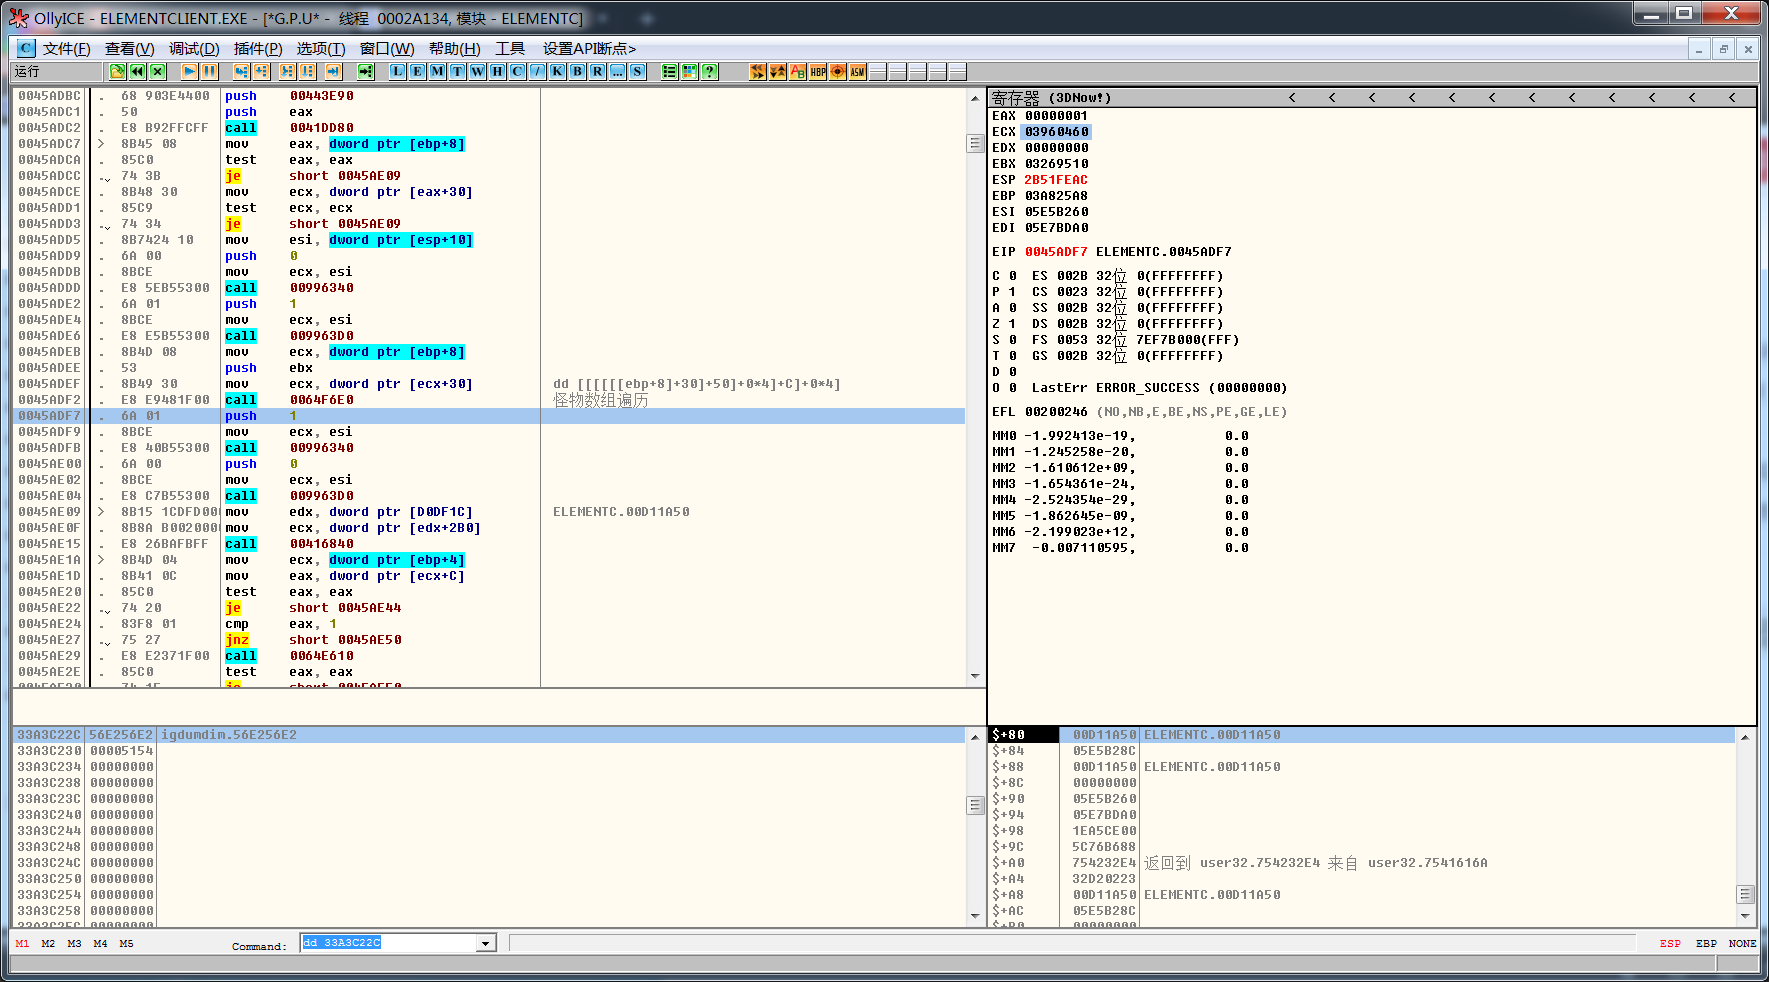Open the 插件(P) plugins menu
Viewport: 1769px width, 982px height.
coord(257,48)
